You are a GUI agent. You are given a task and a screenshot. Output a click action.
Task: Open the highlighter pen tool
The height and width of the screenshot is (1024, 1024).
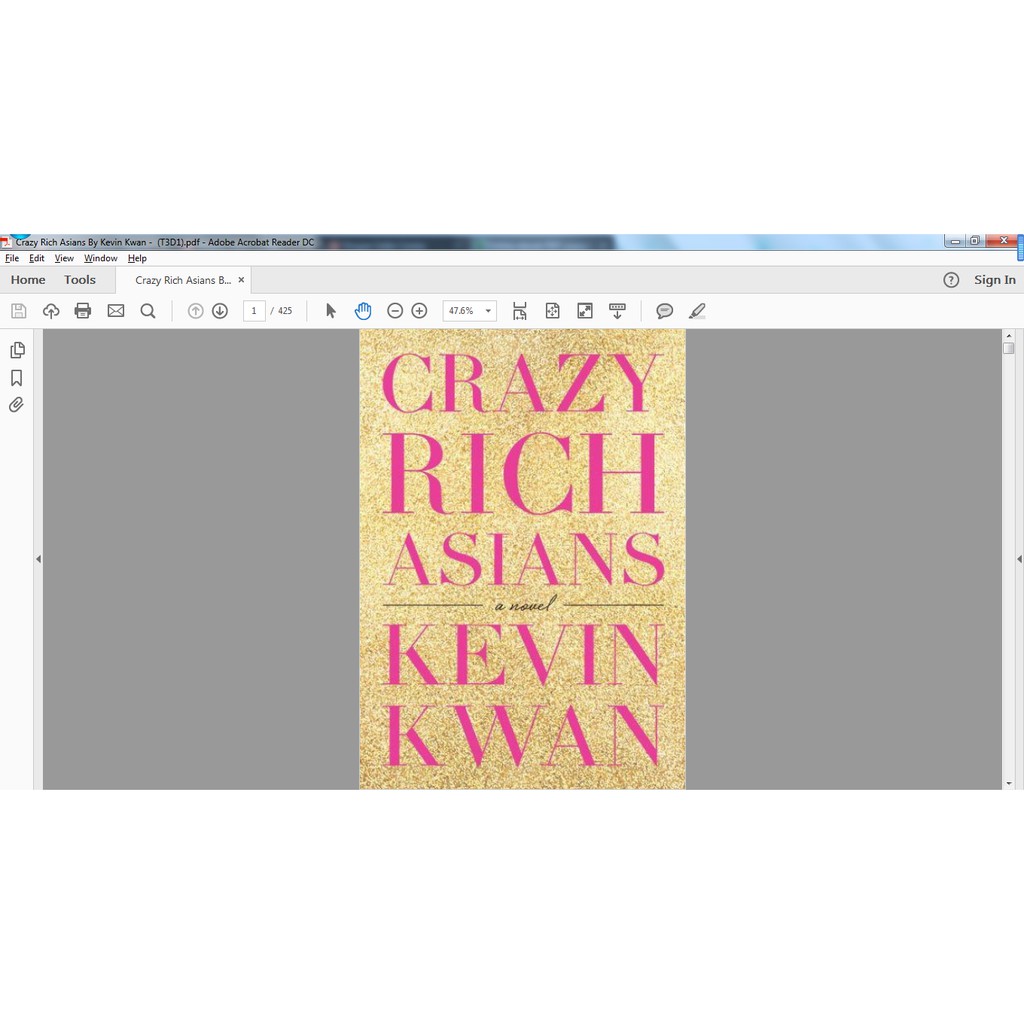(697, 311)
